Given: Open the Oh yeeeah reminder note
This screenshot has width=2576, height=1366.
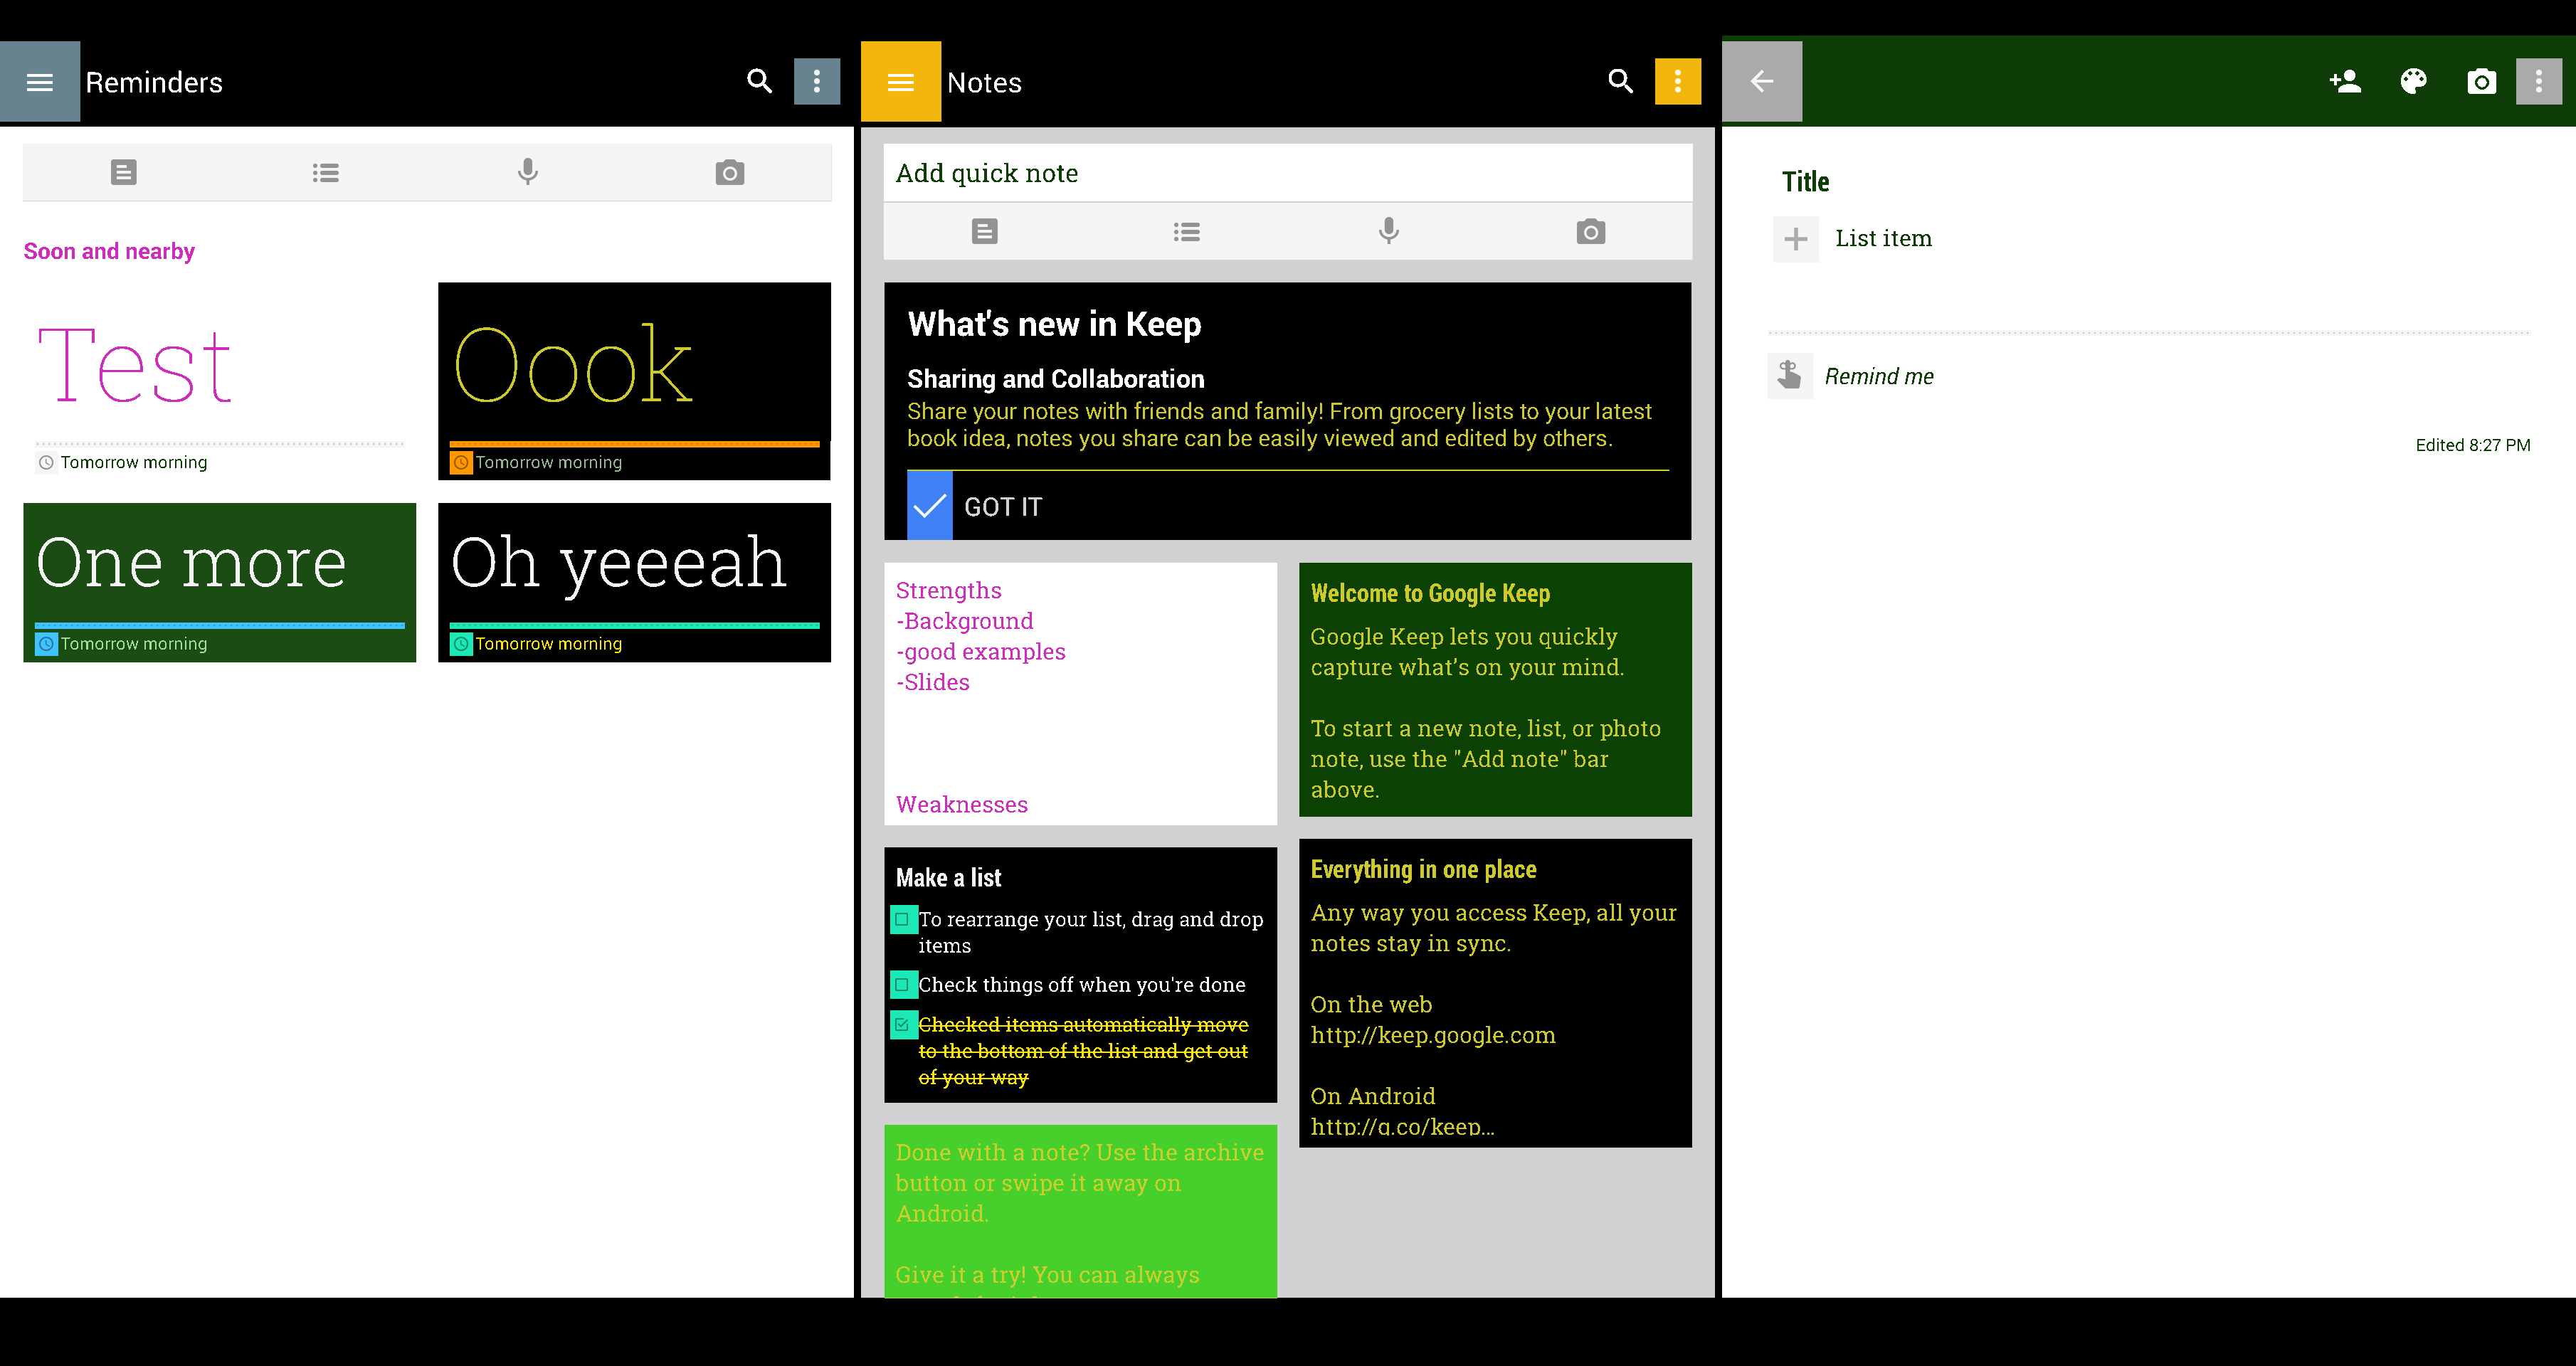Looking at the screenshot, I should click(x=634, y=582).
